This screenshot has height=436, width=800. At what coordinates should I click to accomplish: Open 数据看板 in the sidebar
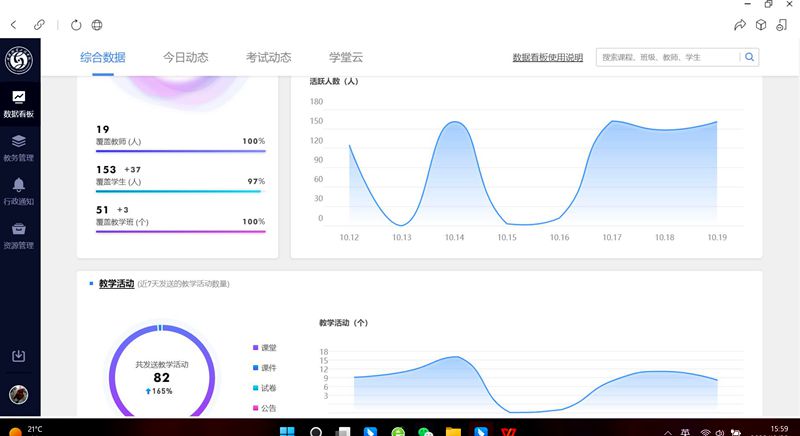point(19,103)
